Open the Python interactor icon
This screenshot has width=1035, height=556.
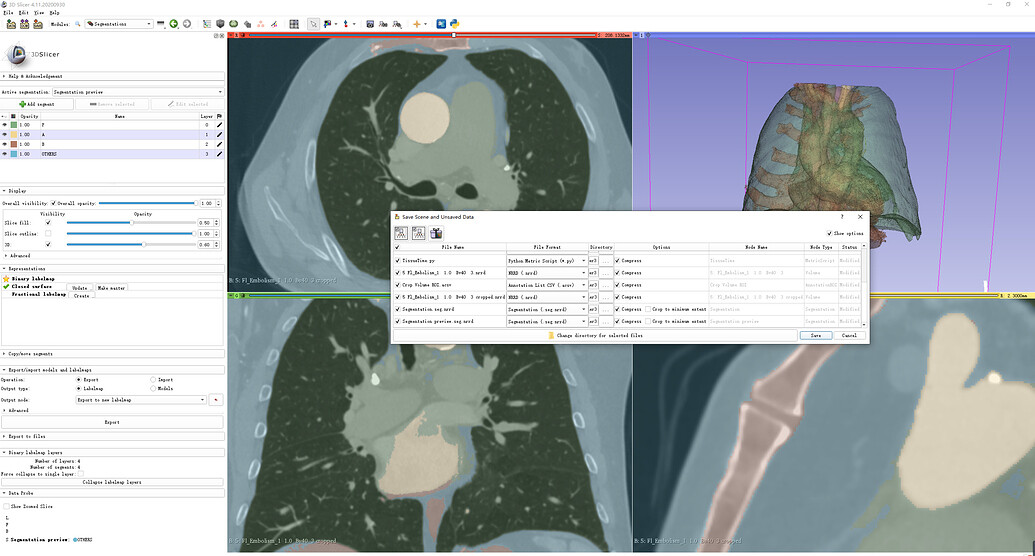pos(455,24)
